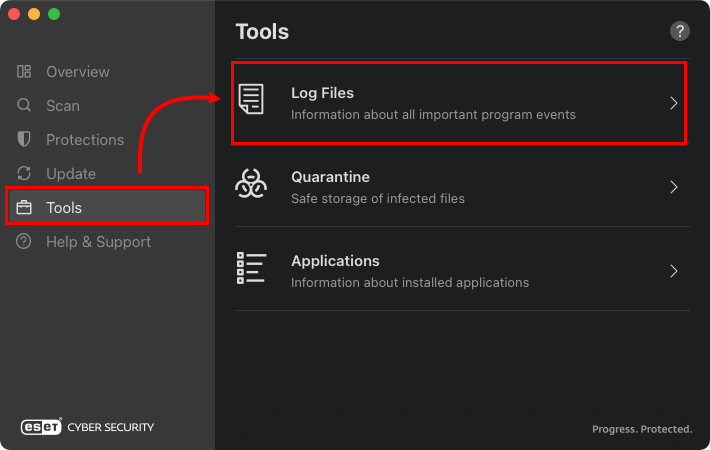
Task: Click the Quarantine biohazard icon
Action: pos(251,186)
